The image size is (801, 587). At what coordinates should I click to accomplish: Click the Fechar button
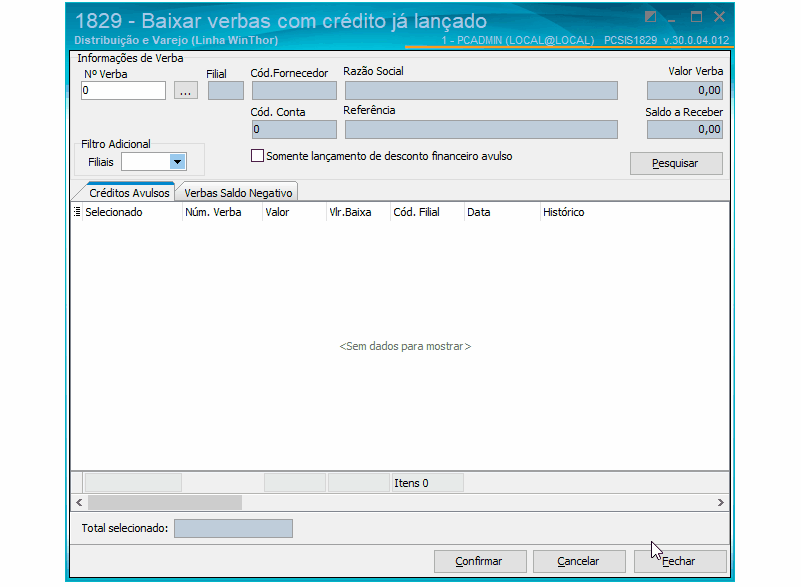(x=680, y=561)
